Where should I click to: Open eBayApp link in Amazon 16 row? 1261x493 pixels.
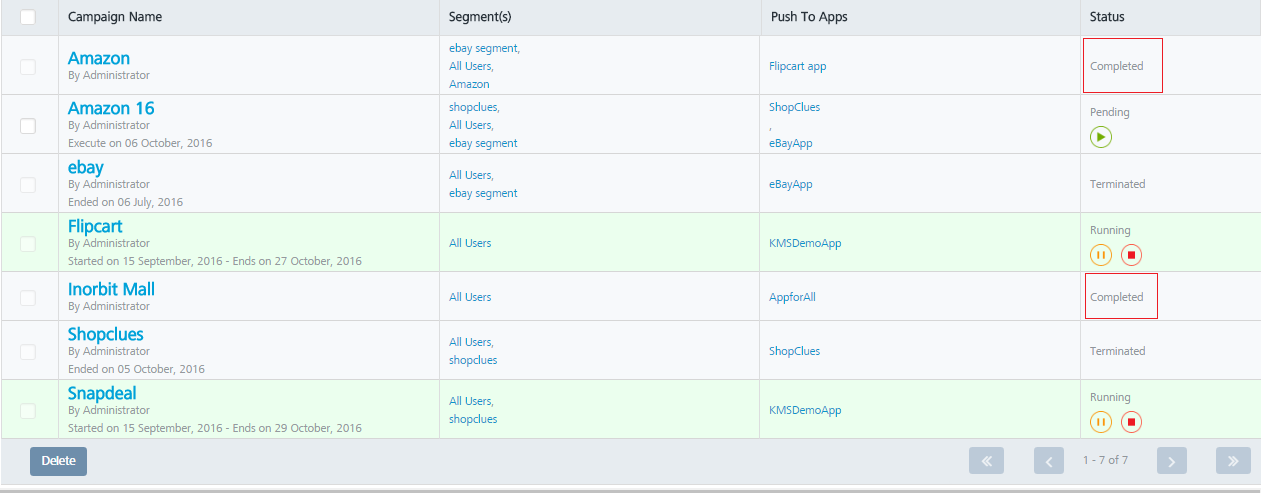tap(791, 143)
